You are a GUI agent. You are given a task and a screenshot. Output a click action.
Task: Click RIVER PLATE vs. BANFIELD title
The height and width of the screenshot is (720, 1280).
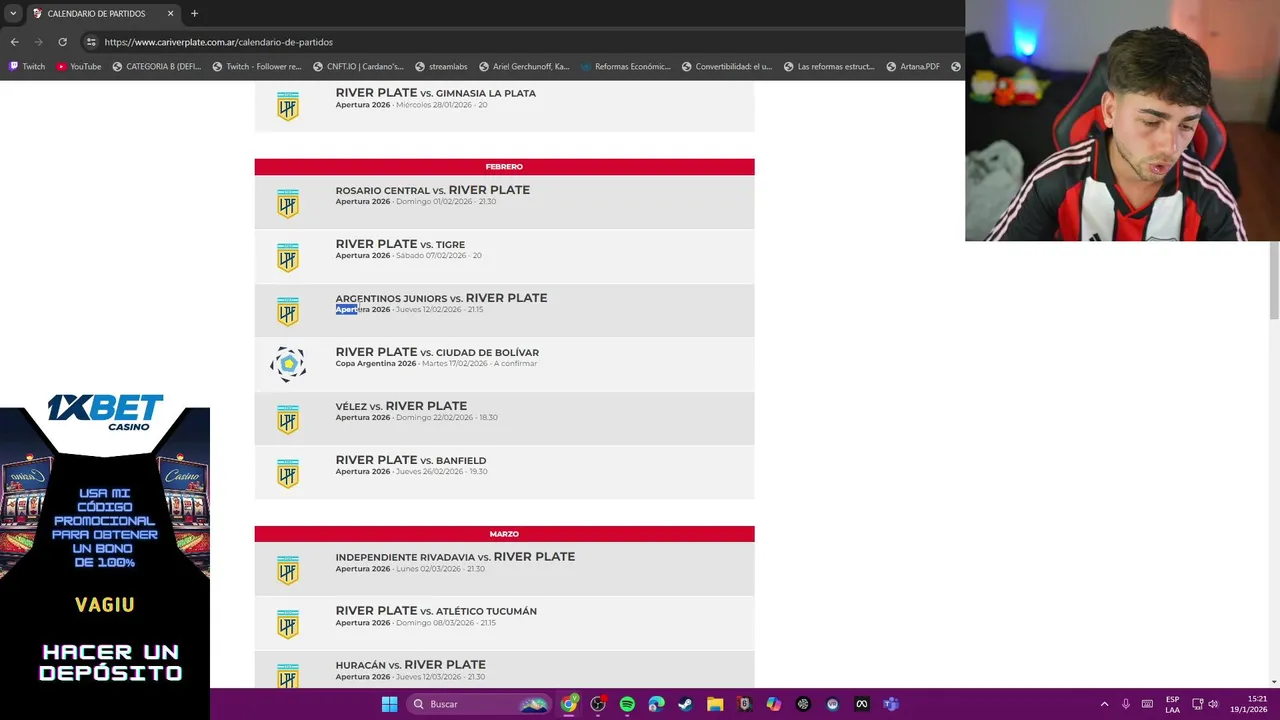click(410, 460)
